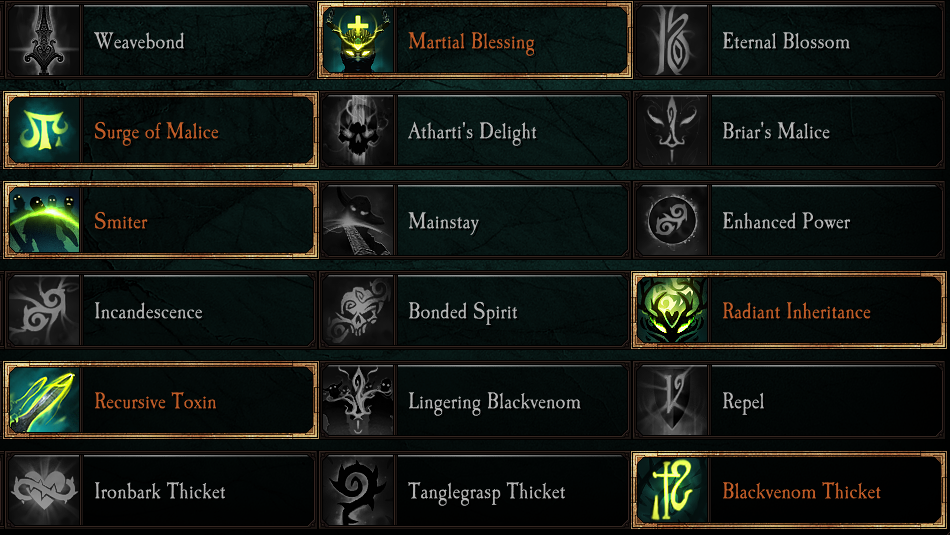Click the Briar's Malice thorn icon
Image resolution: width=950 pixels, height=535 pixels.
tap(672, 131)
